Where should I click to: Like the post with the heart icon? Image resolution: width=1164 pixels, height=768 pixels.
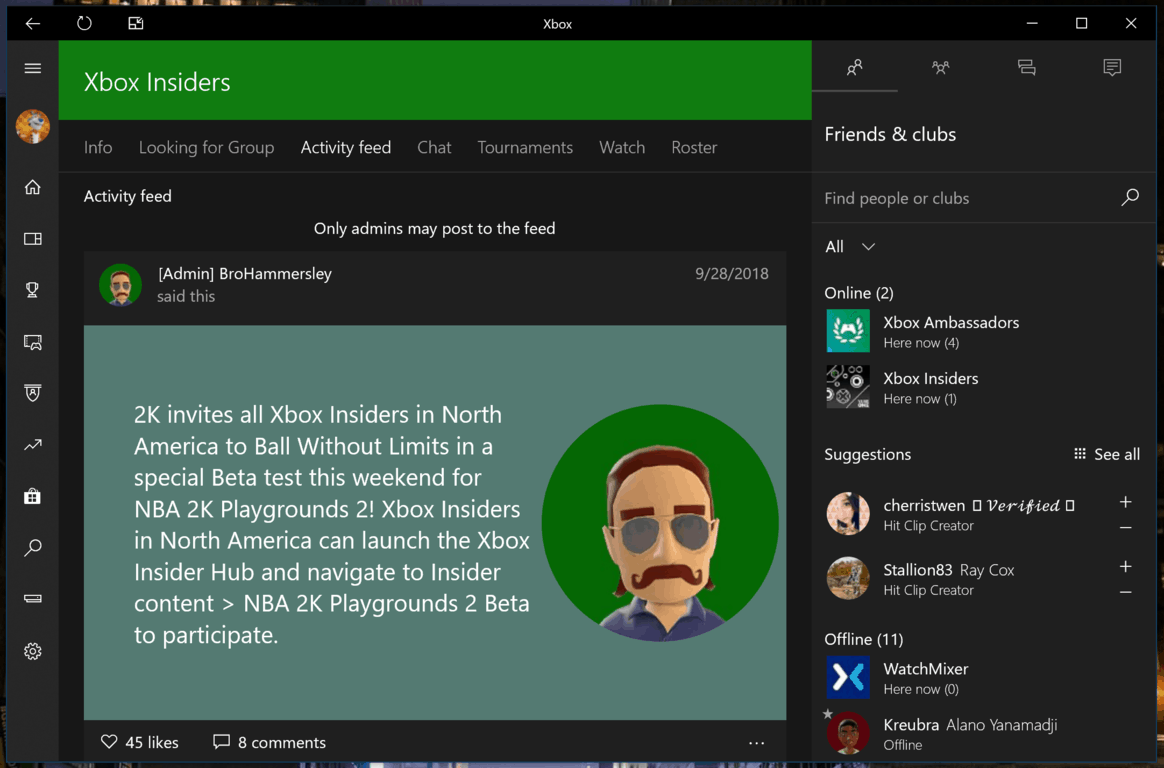[109, 742]
